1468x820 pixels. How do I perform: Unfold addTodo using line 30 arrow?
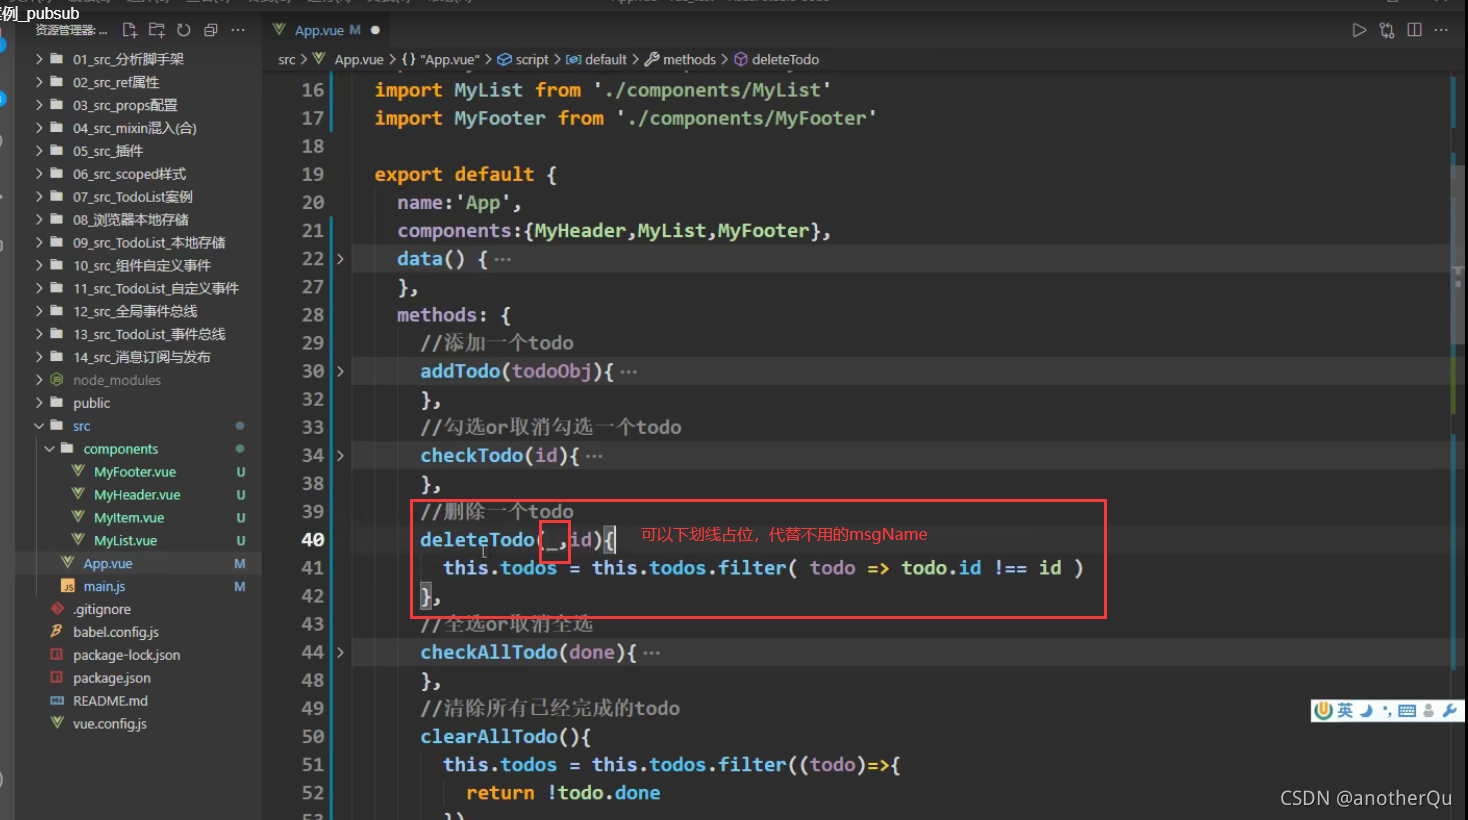coord(340,371)
